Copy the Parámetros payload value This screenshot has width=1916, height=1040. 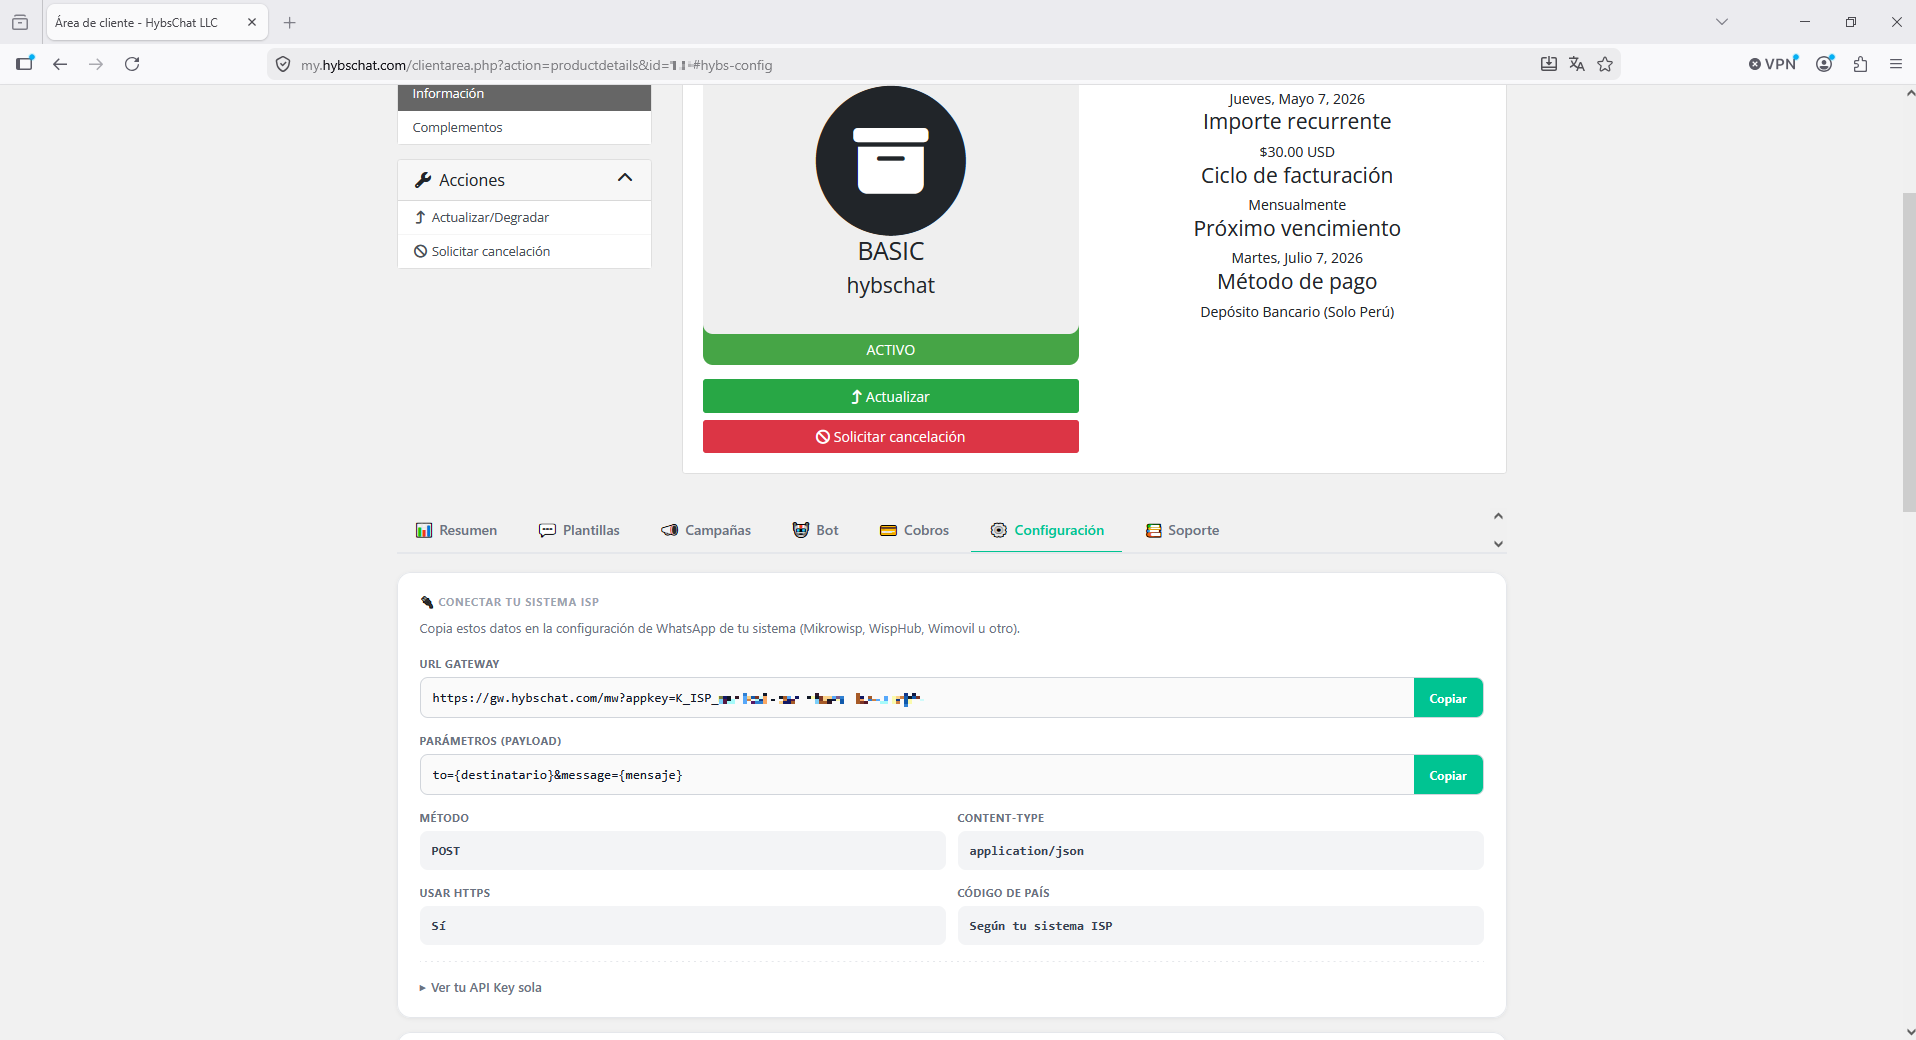[x=1447, y=775]
